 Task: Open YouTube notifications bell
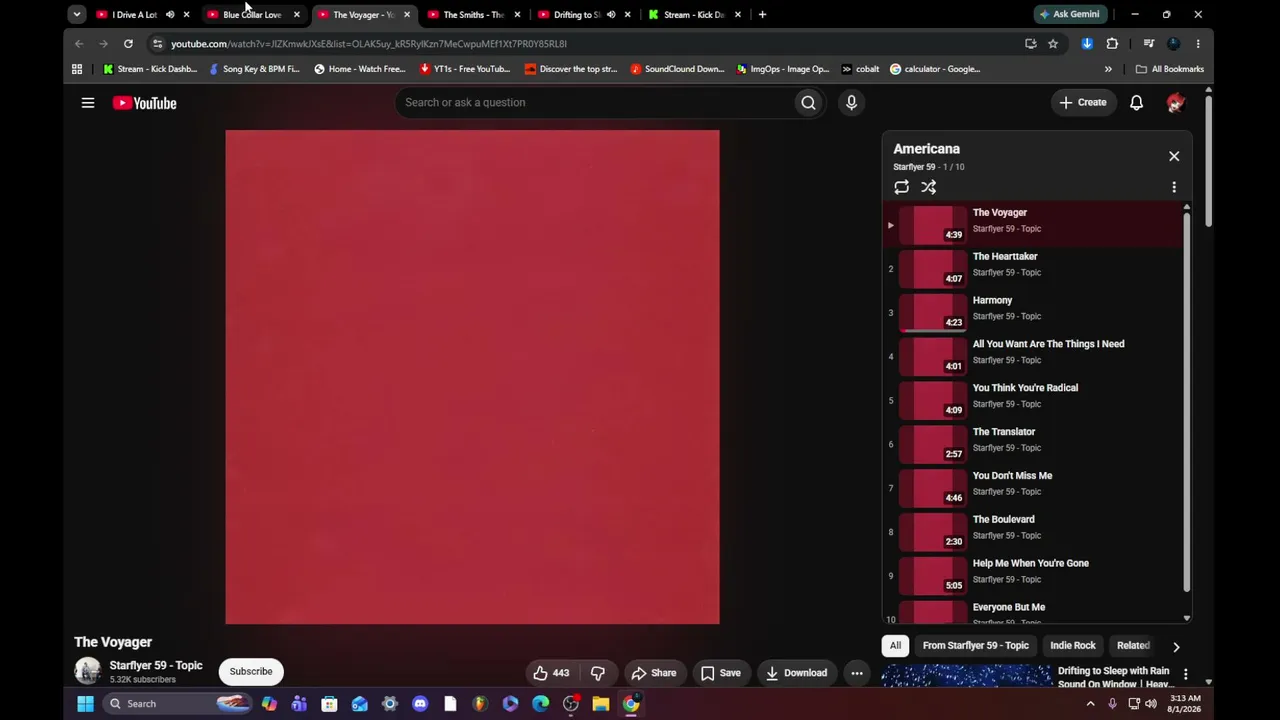pyautogui.click(x=1136, y=102)
